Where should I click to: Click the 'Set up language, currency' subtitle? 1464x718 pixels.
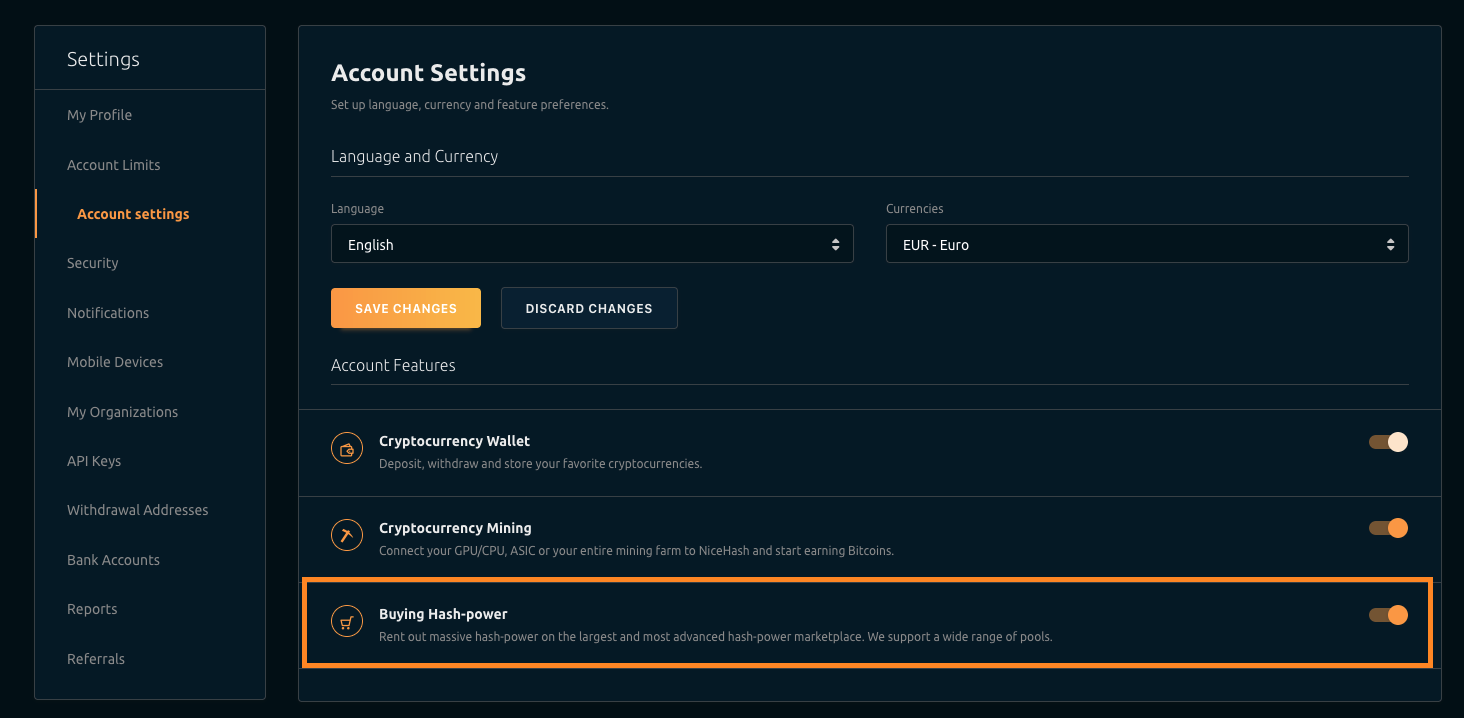pyautogui.click(x=469, y=105)
